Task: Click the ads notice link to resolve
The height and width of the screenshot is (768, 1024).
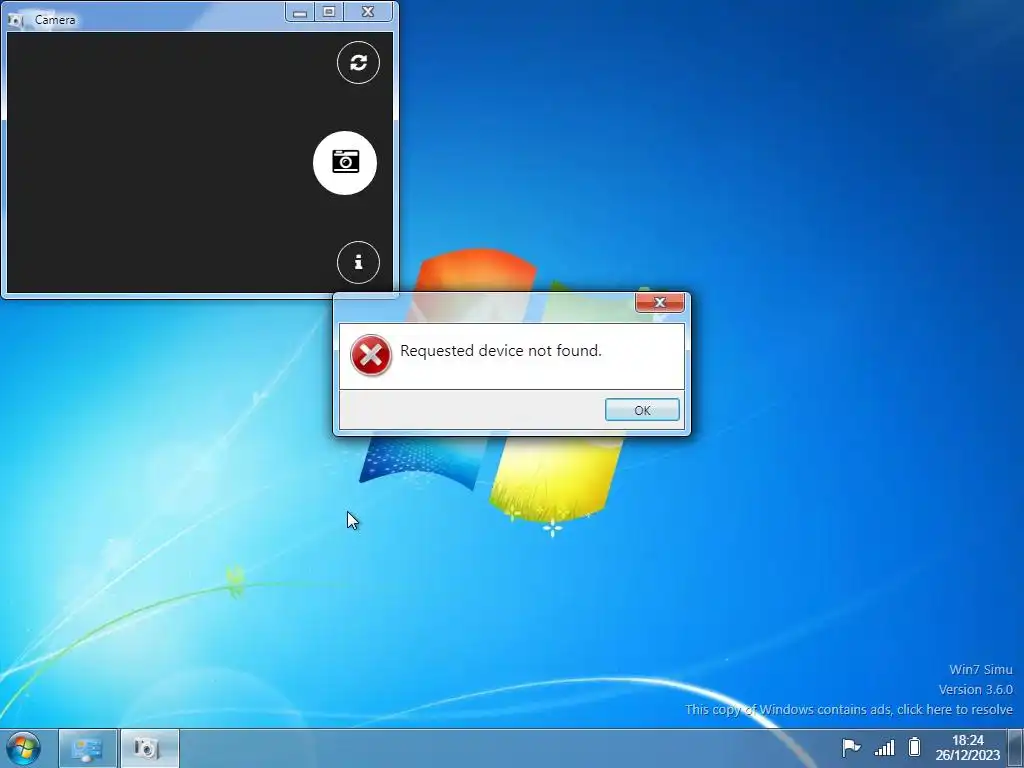Action: click(x=848, y=709)
